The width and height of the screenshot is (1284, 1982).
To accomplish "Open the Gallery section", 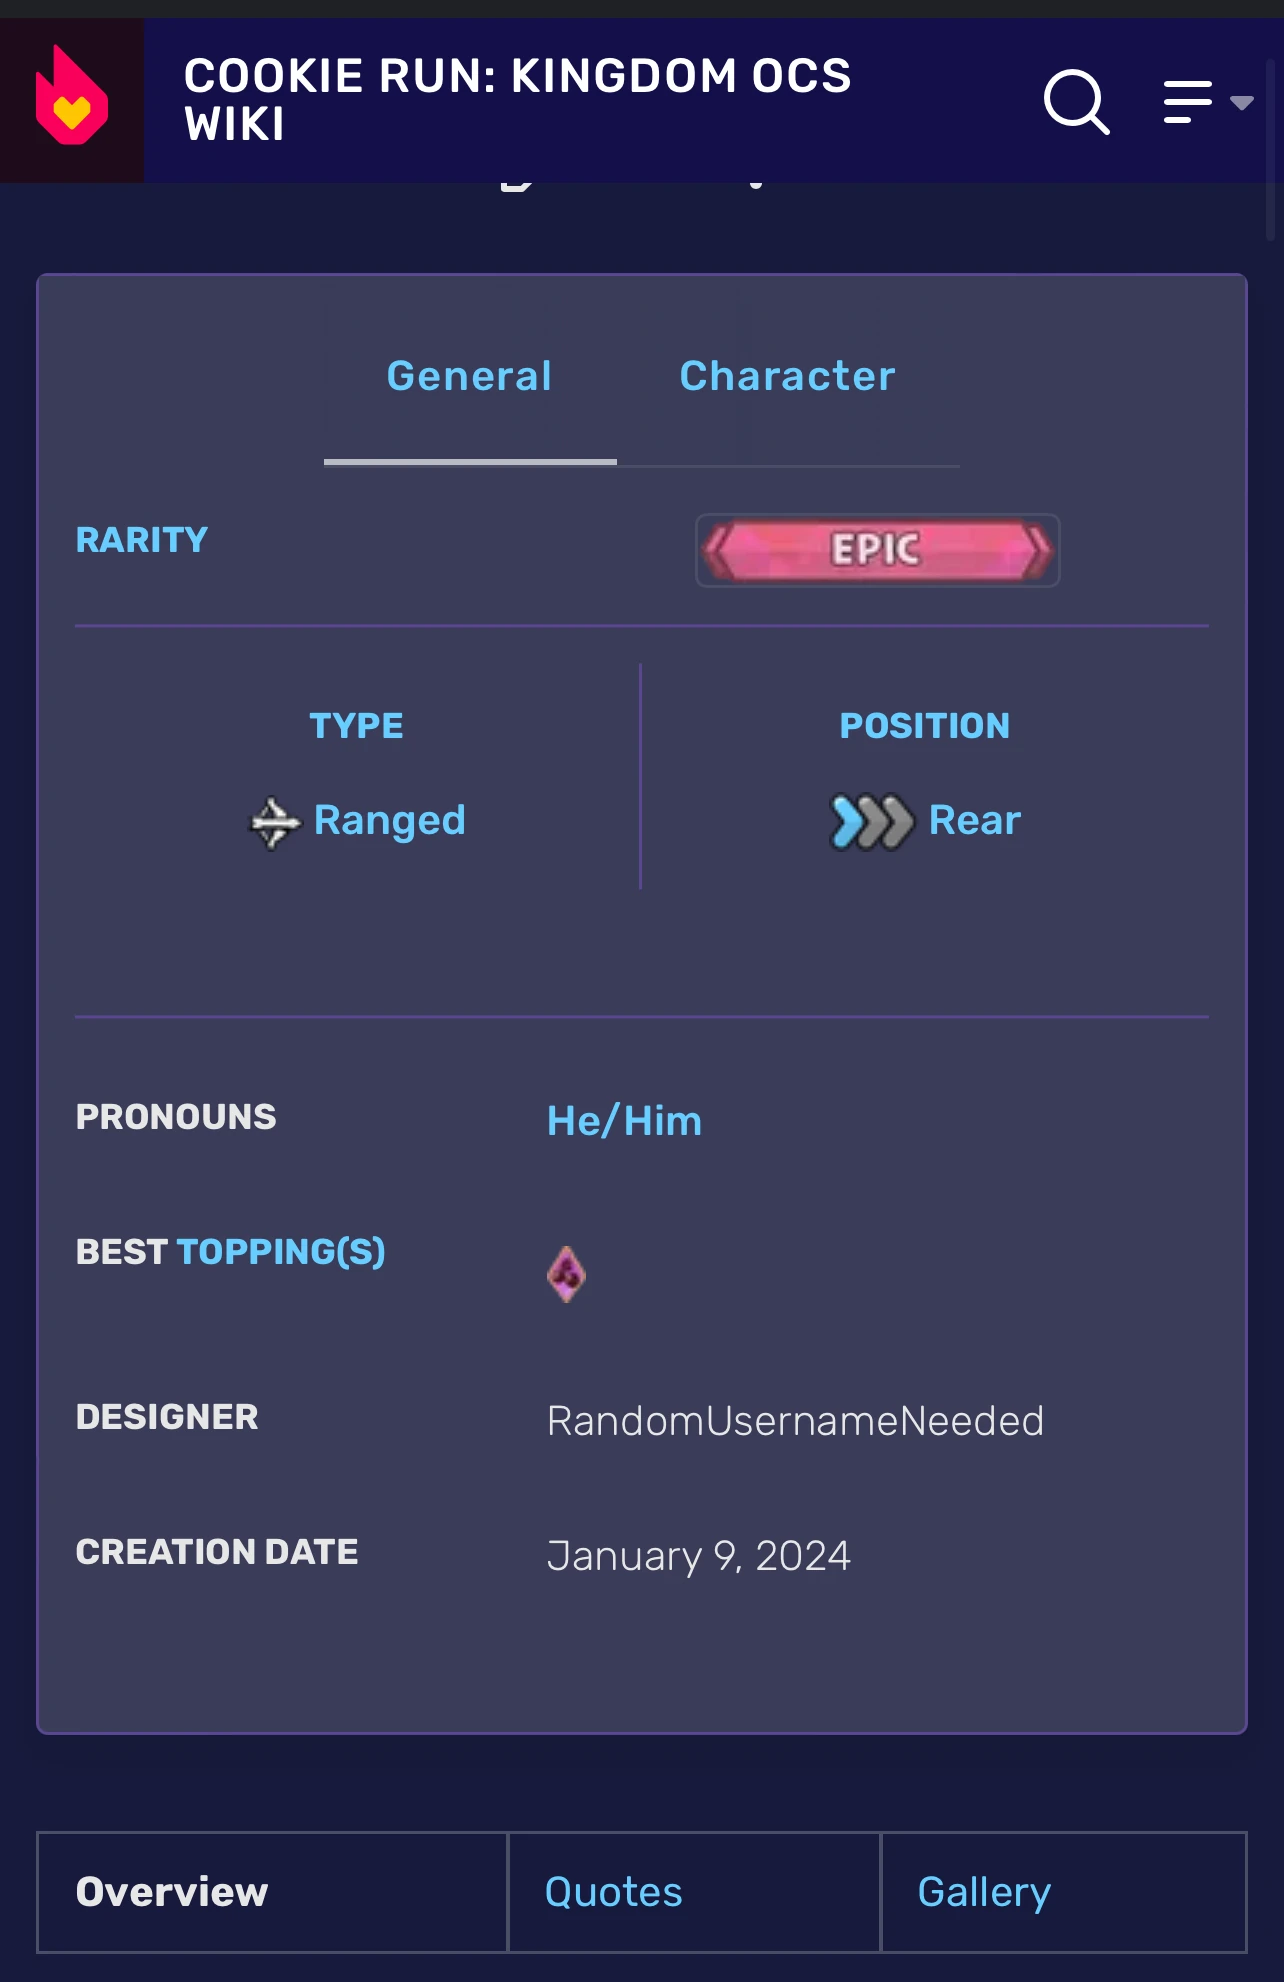I will click(984, 1893).
